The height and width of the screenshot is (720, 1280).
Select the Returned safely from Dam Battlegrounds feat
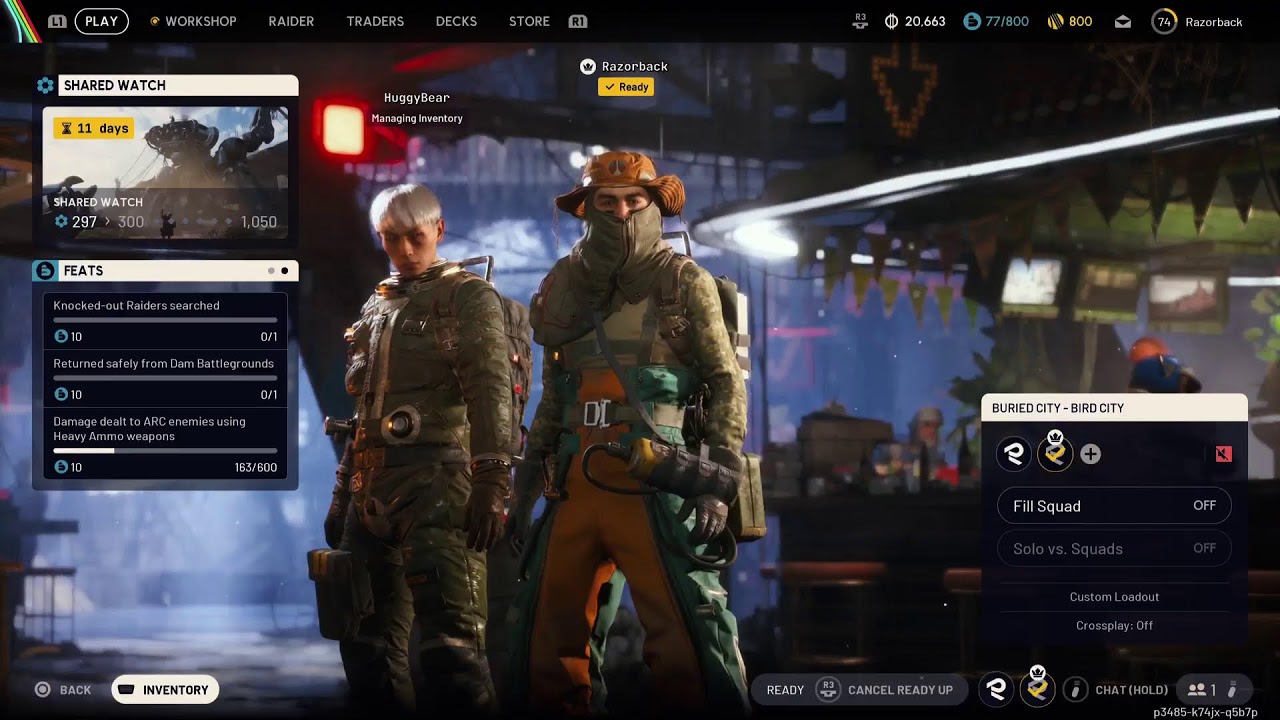(165, 379)
